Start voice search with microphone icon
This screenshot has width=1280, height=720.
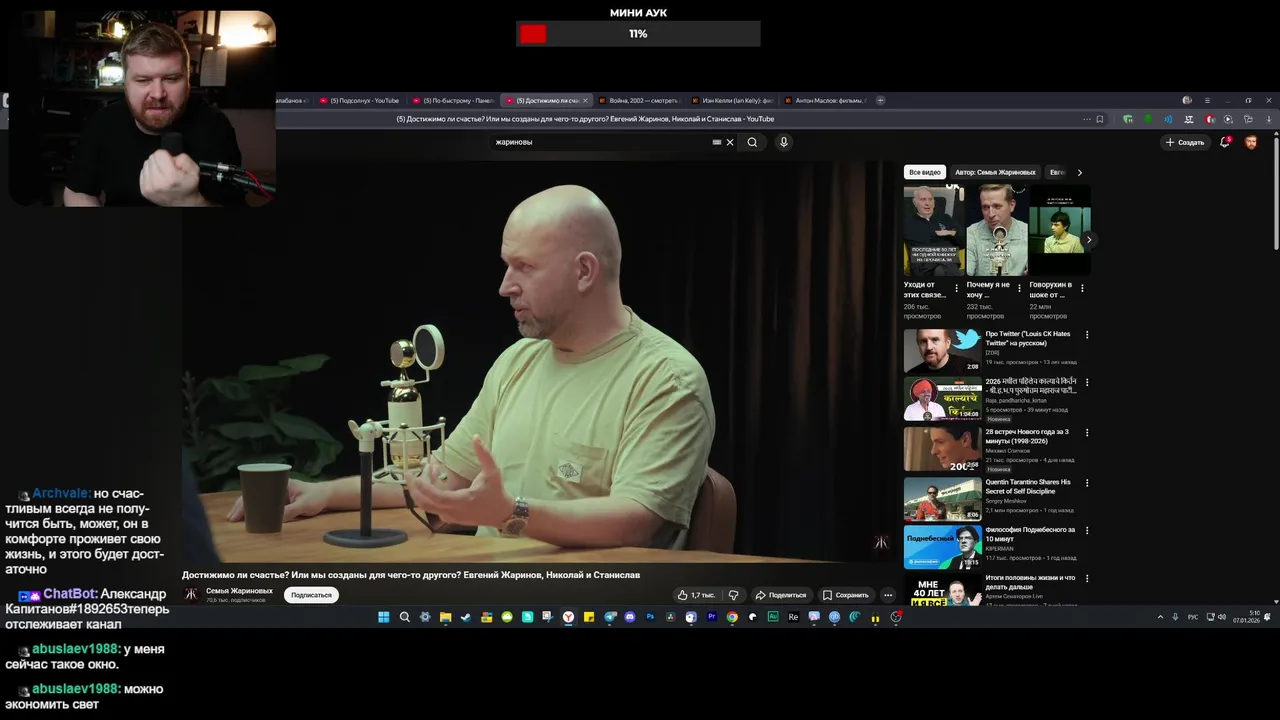(784, 142)
